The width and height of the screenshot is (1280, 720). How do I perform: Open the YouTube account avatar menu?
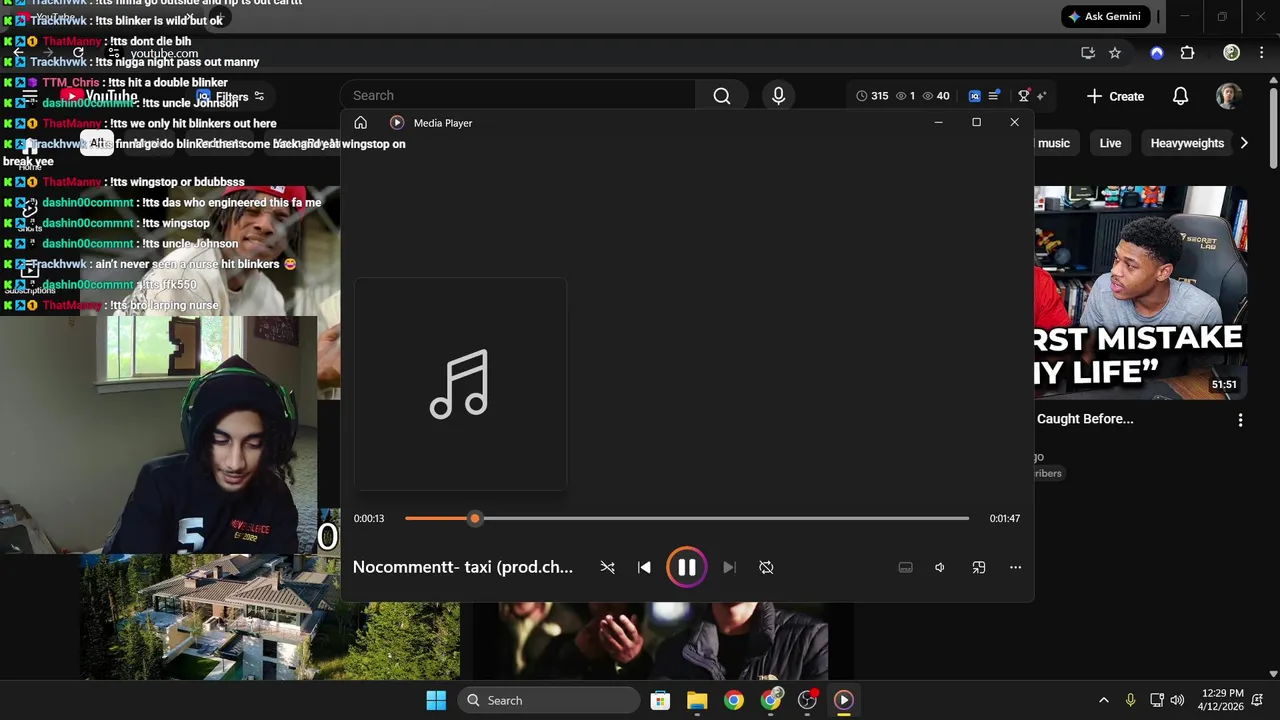1229,96
